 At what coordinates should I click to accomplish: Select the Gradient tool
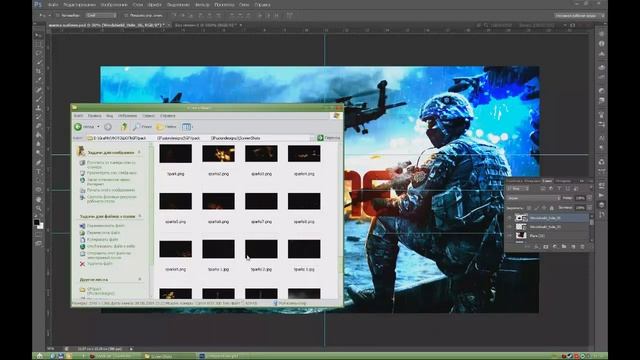[39, 135]
